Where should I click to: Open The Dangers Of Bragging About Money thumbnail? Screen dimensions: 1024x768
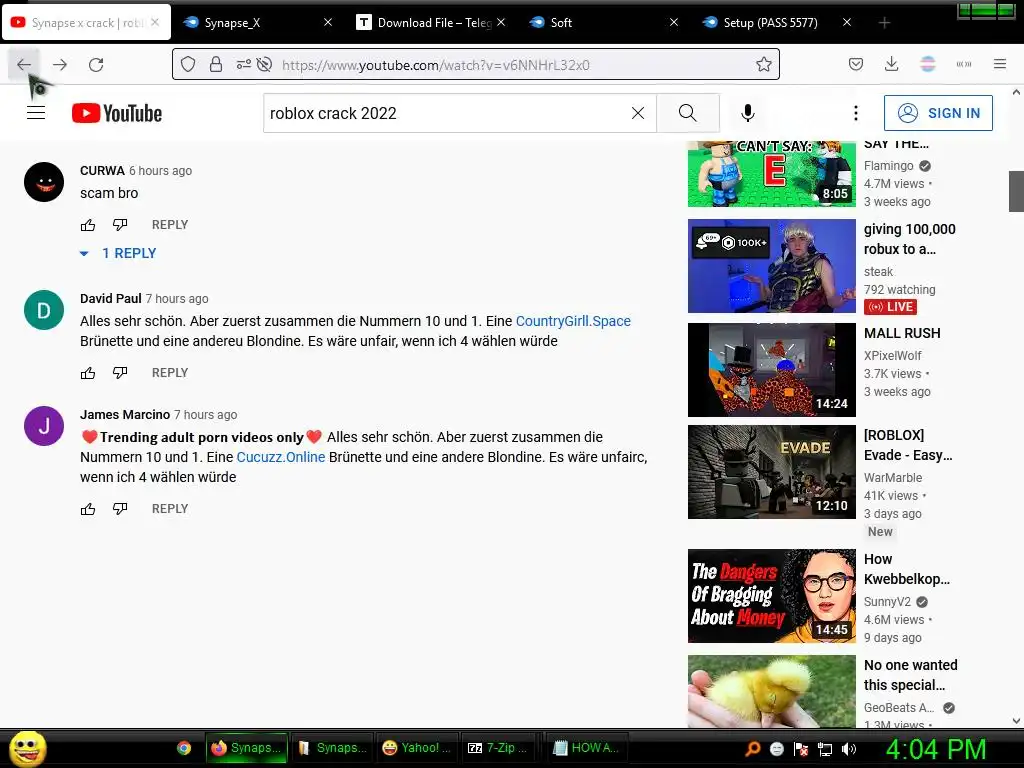(772, 596)
